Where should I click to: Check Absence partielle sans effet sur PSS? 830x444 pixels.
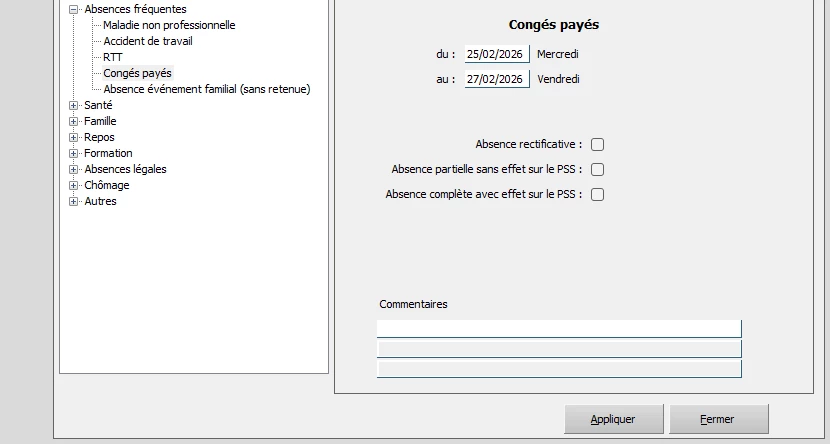[x=598, y=170]
